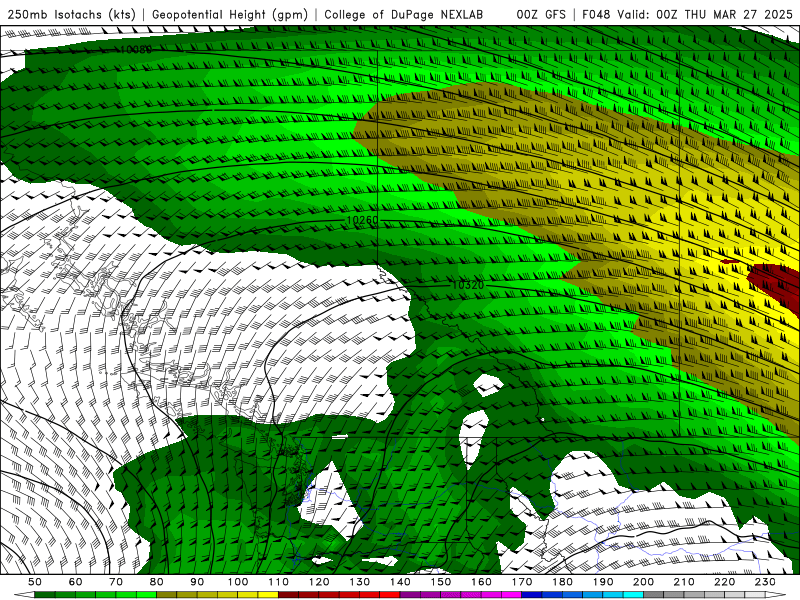Viewport: 800px width, 600px height.
Task: Click the brightest green 75–80 kt colorbar swatch
Action: click(146, 595)
